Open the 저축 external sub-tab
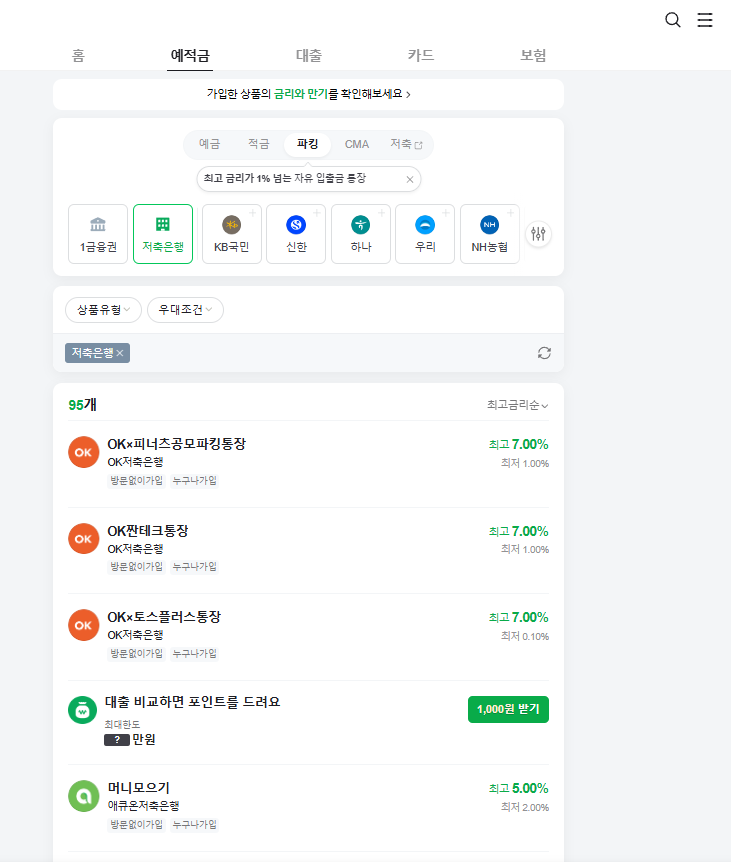This screenshot has height=862, width=731. click(x=406, y=144)
